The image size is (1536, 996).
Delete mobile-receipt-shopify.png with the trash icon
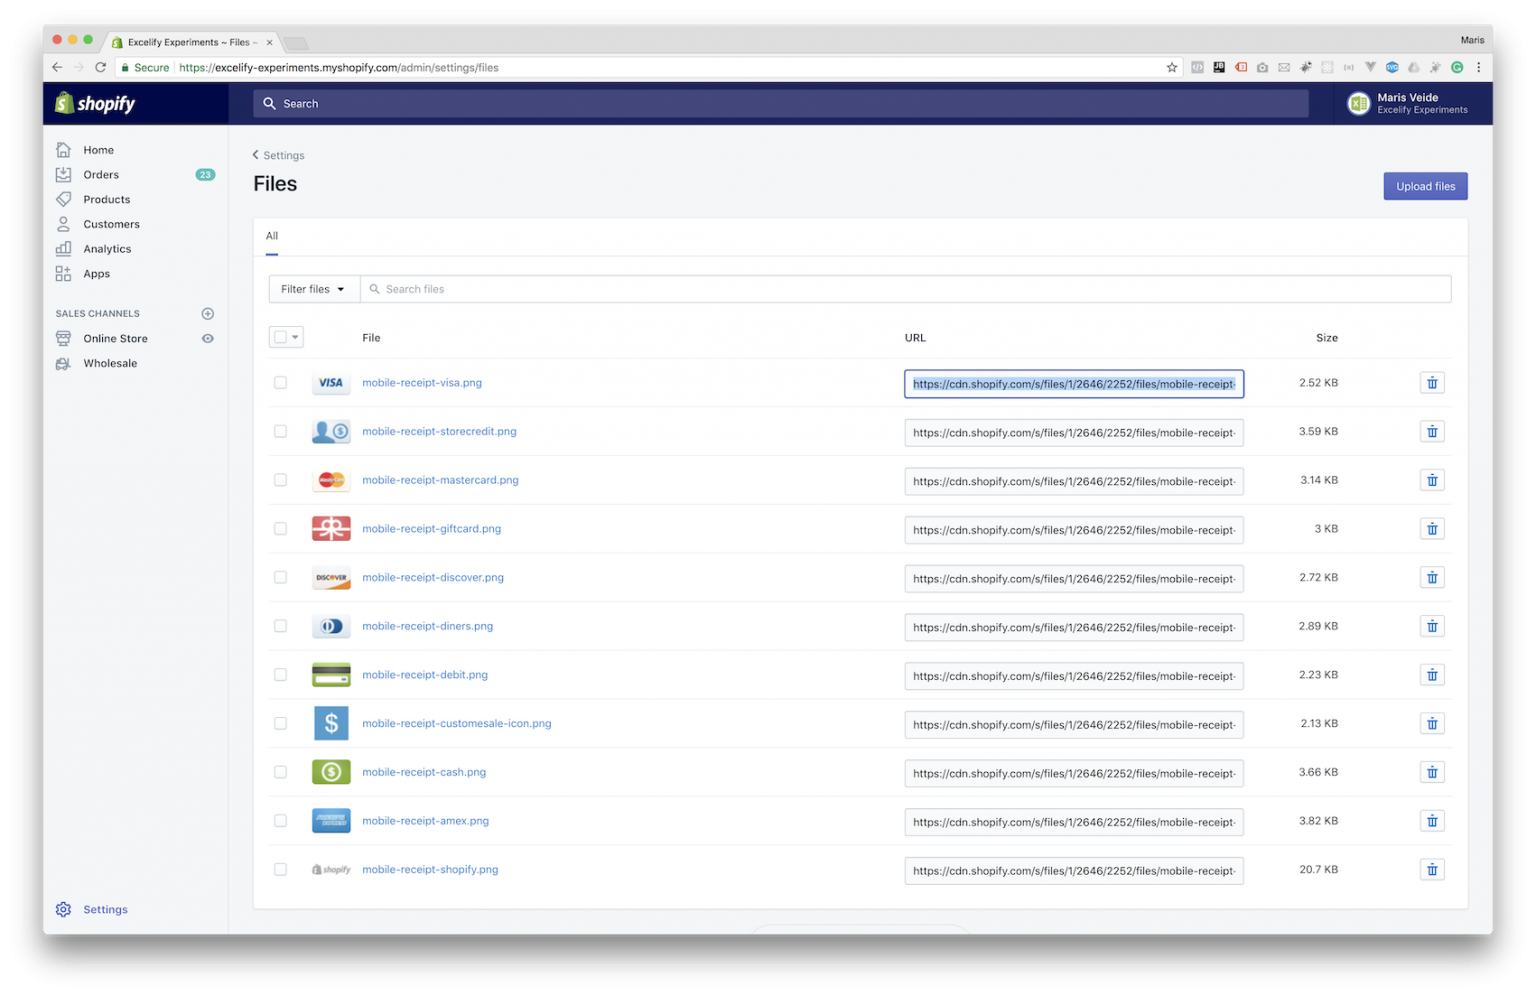(x=1432, y=869)
